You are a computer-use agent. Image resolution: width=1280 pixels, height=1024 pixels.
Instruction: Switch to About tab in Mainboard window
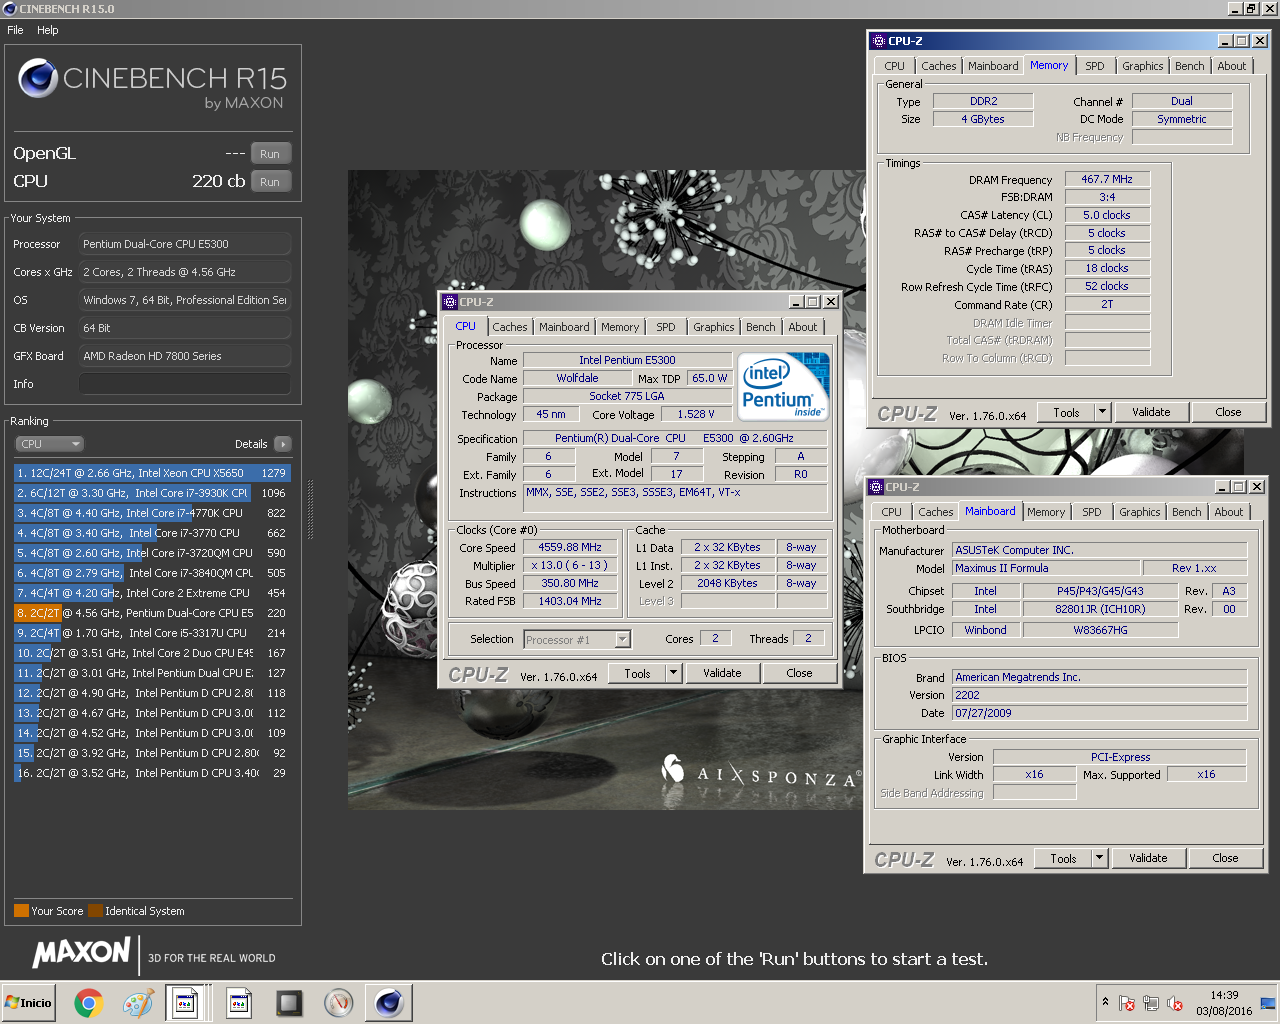coord(1229,512)
